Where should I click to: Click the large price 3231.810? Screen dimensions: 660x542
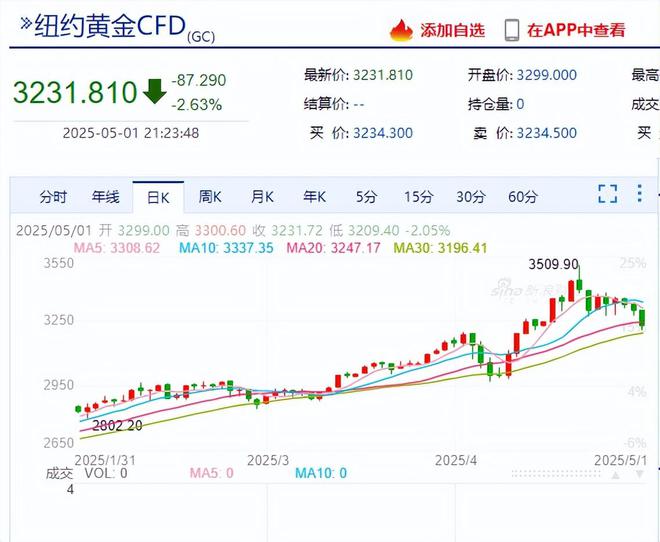pyautogui.click(x=75, y=92)
